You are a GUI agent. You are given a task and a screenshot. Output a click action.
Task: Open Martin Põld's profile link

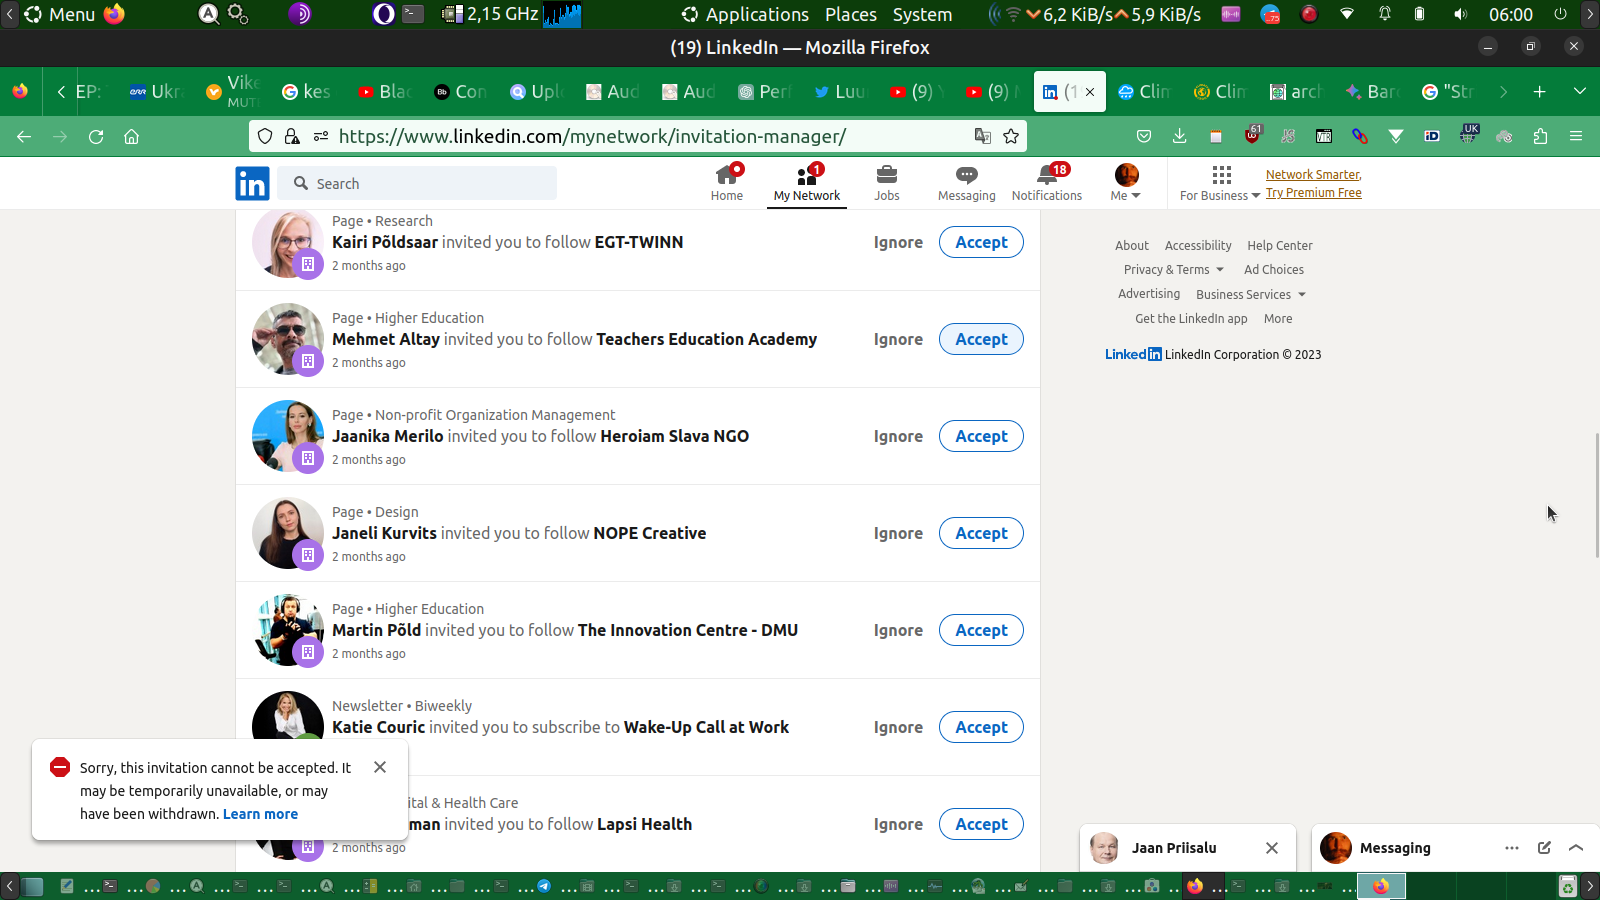376,630
